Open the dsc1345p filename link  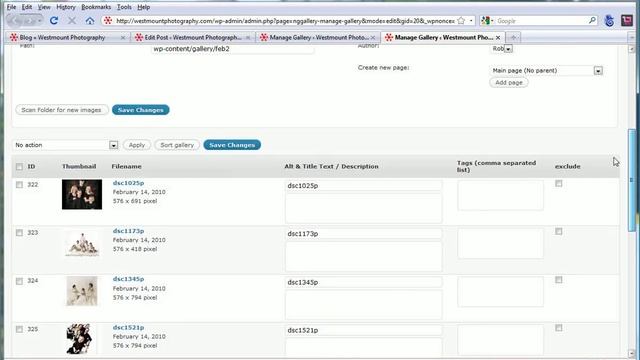(x=128, y=279)
